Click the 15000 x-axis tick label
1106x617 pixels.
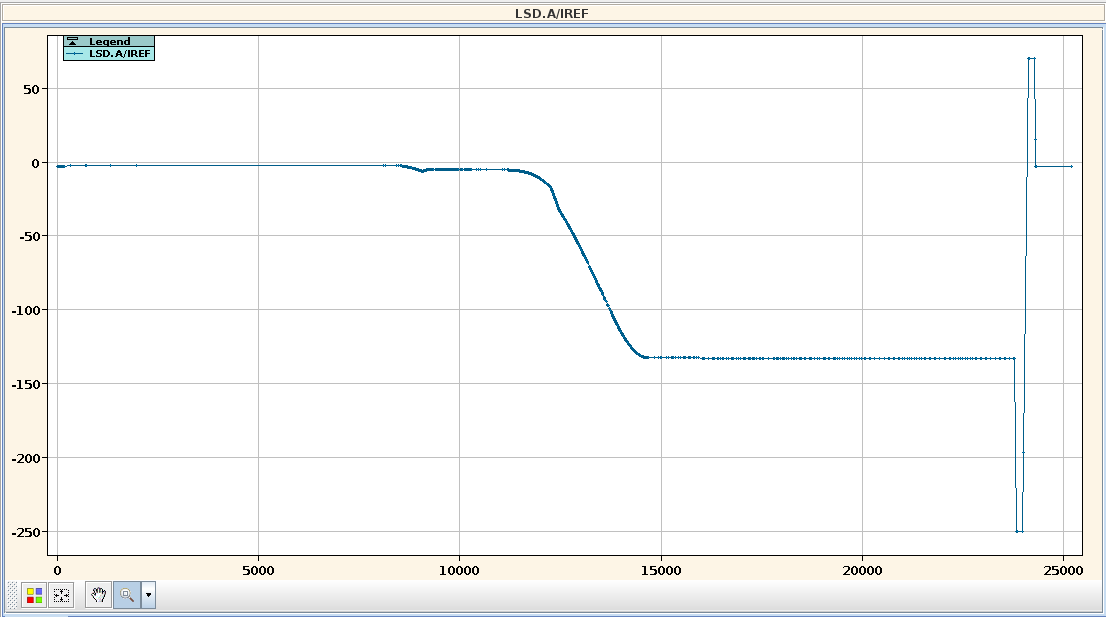[x=660, y=570]
